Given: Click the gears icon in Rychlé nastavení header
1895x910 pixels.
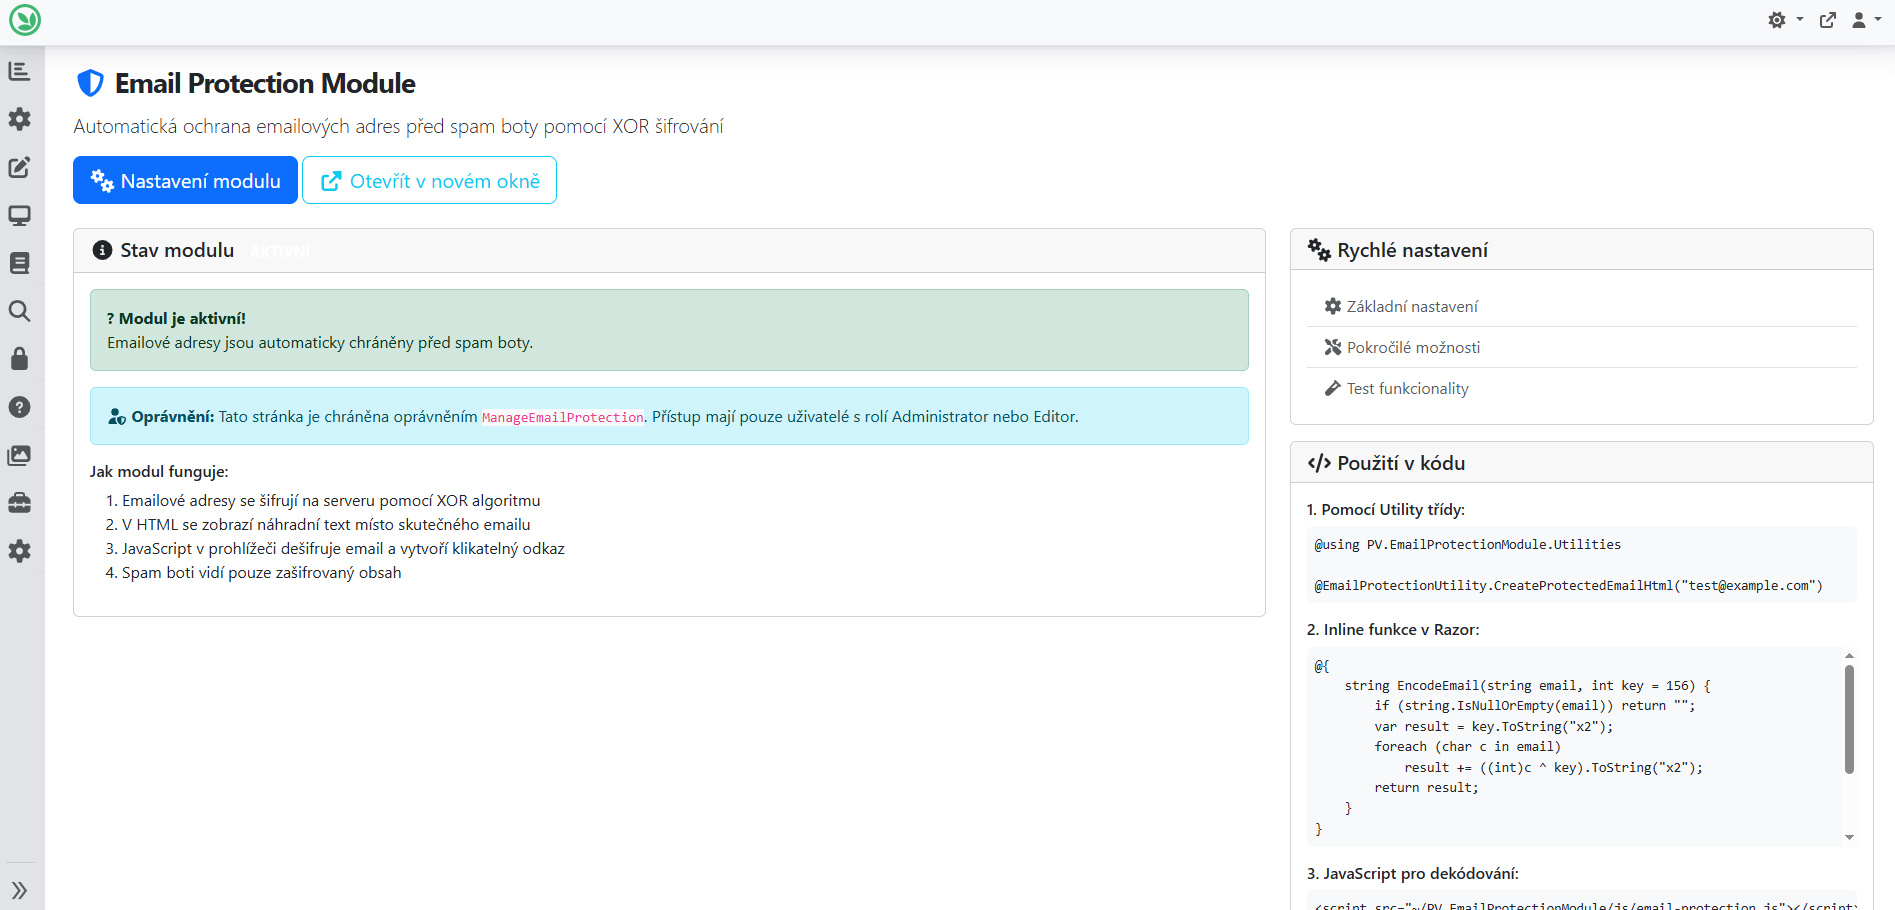Looking at the screenshot, I should (x=1319, y=250).
